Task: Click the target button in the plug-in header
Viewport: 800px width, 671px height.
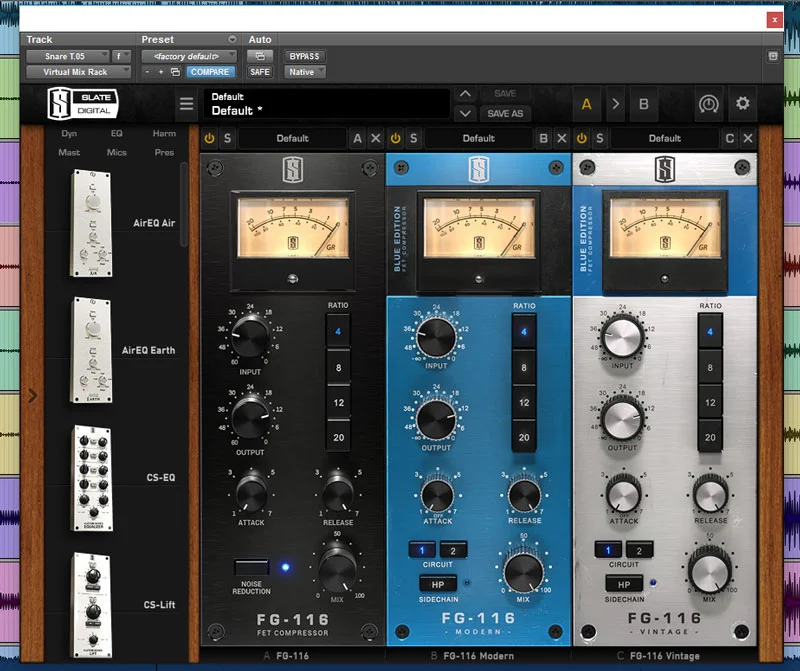Action: pos(773,56)
